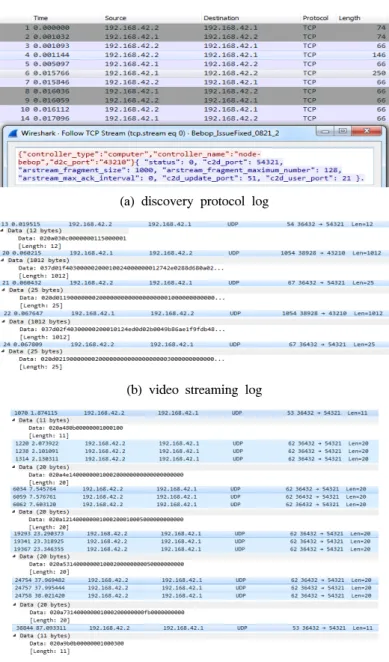Image resolution: width=389 pixels, height=662 pixels.
Task: Sort packets by the Time column header
Action: (x=41, y=18)
